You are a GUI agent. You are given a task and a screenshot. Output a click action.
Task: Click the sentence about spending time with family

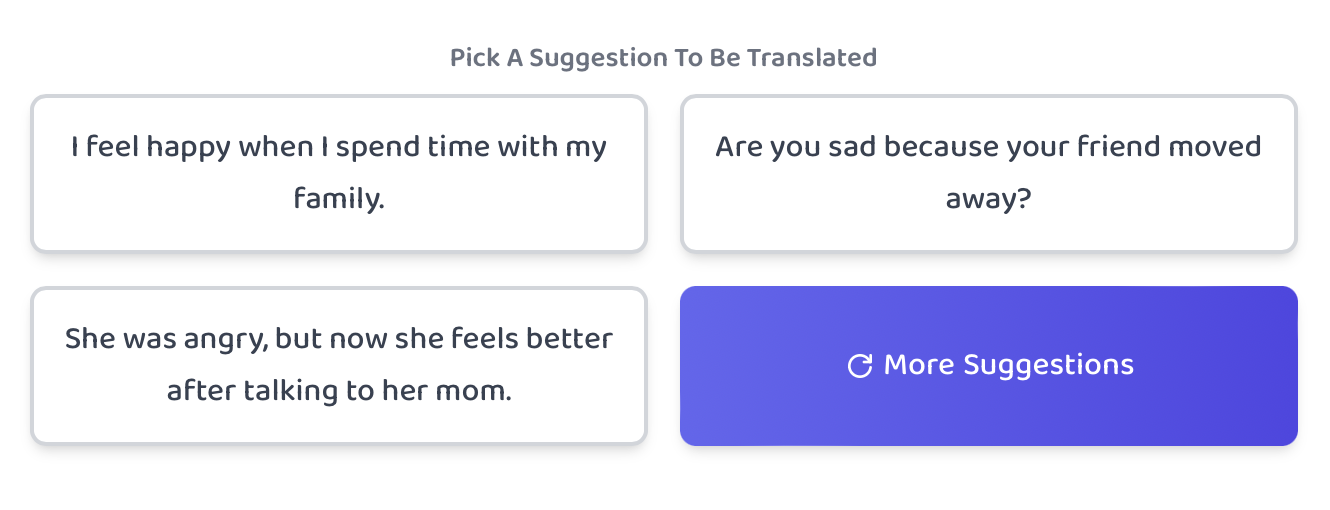(339, 173)
